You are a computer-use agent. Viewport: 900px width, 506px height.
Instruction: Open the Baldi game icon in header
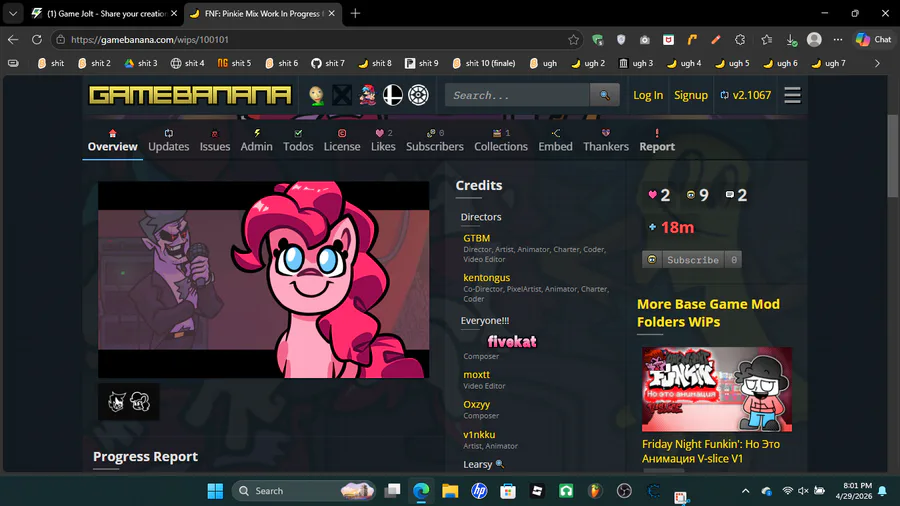pos(316,95)
